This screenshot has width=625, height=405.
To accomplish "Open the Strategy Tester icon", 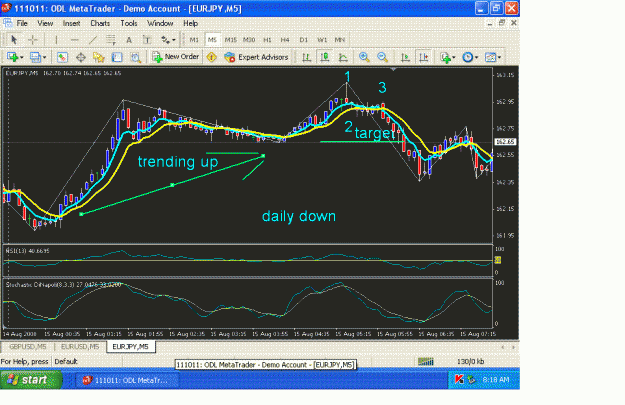I will (x=136, y=57).
